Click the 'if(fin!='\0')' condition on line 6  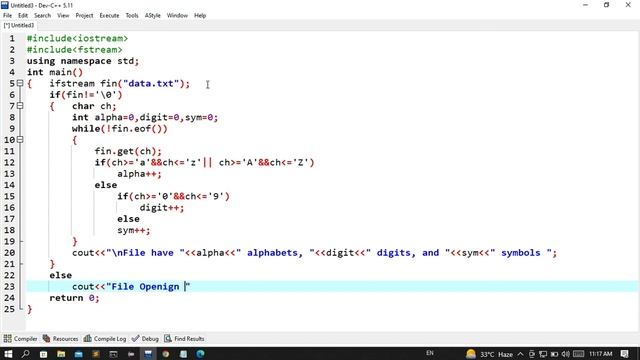pos(86,95)
